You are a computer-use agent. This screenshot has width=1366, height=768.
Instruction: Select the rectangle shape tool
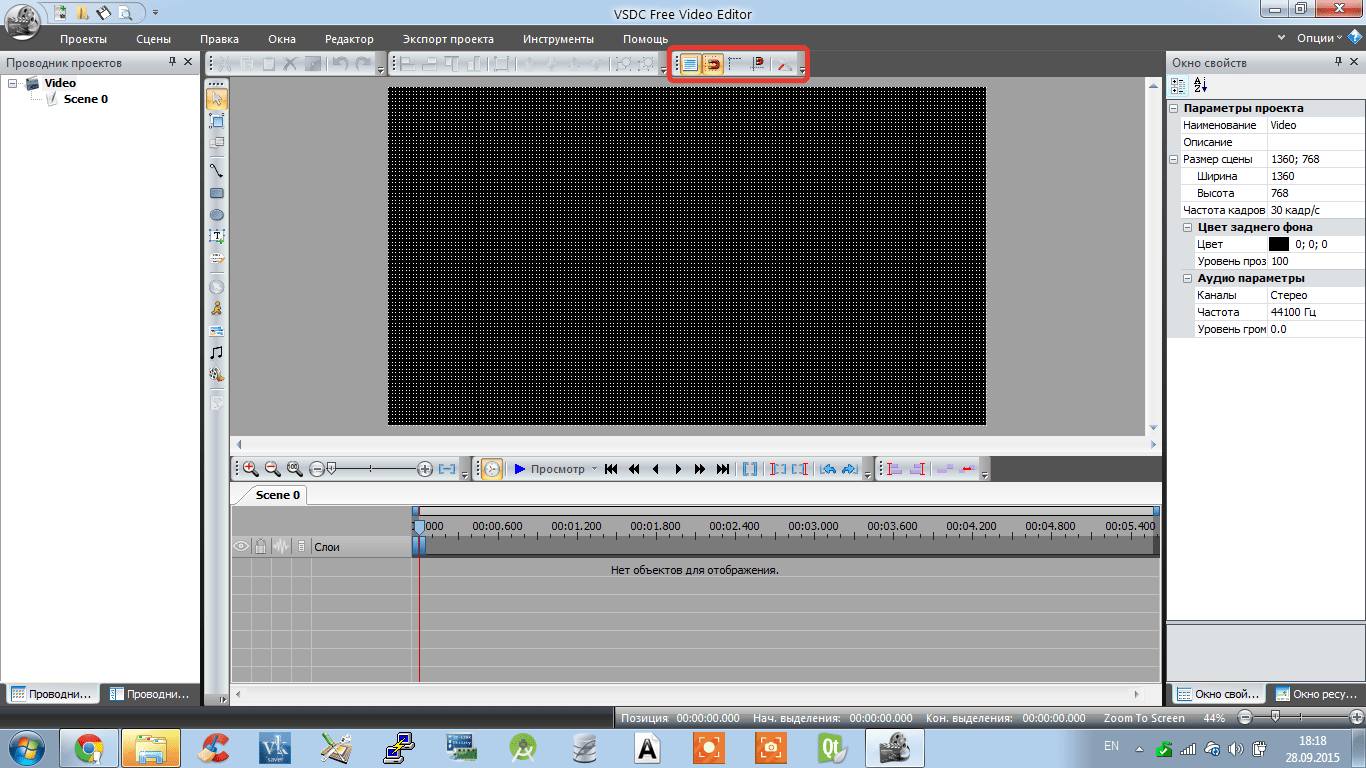coord(217,193)
